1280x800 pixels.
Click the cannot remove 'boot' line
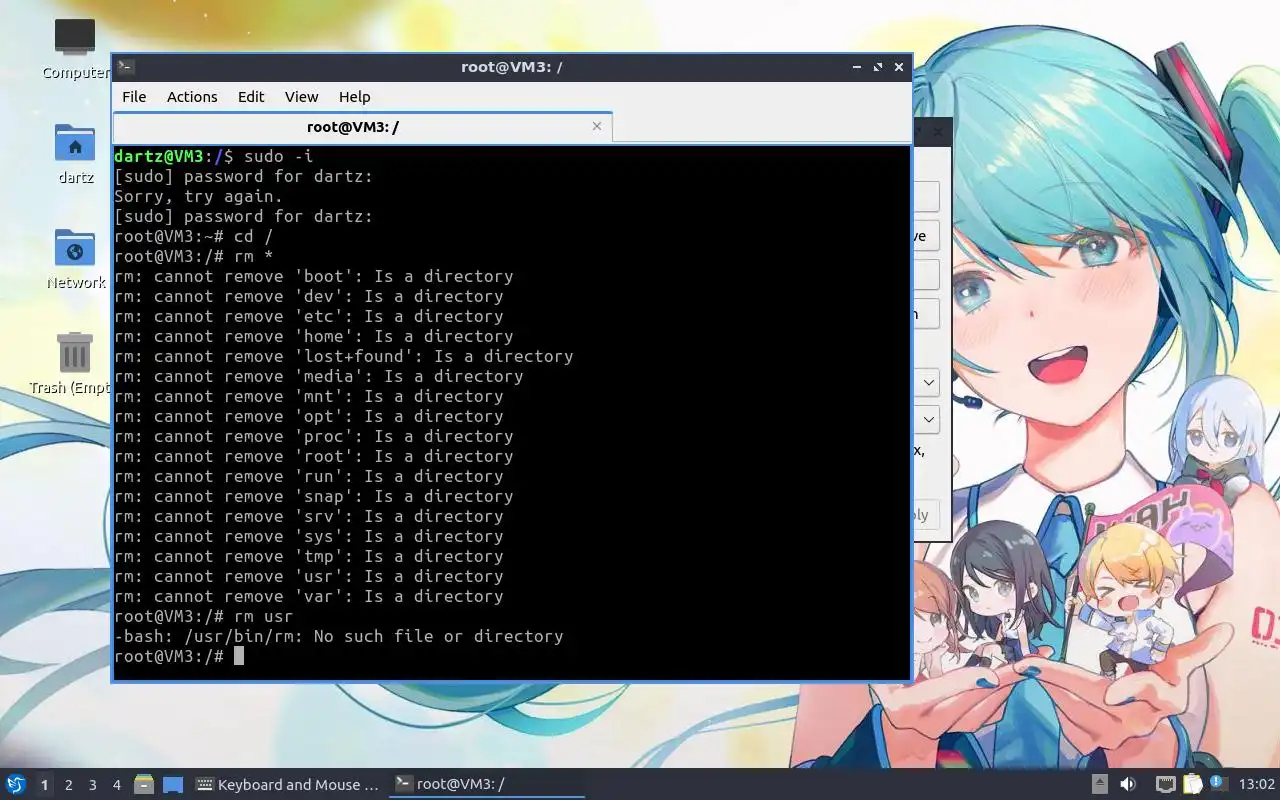pos(313,276)
